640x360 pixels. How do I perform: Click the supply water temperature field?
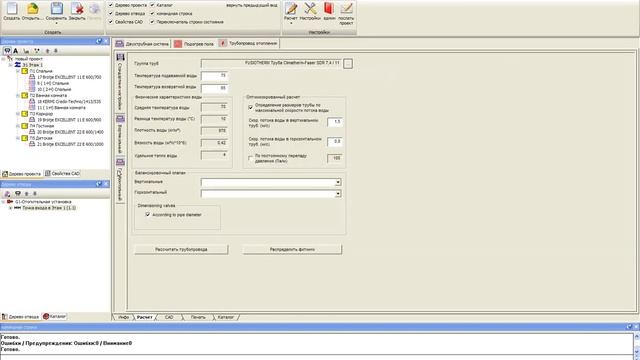pyautogui.click(x=214, y=76)
